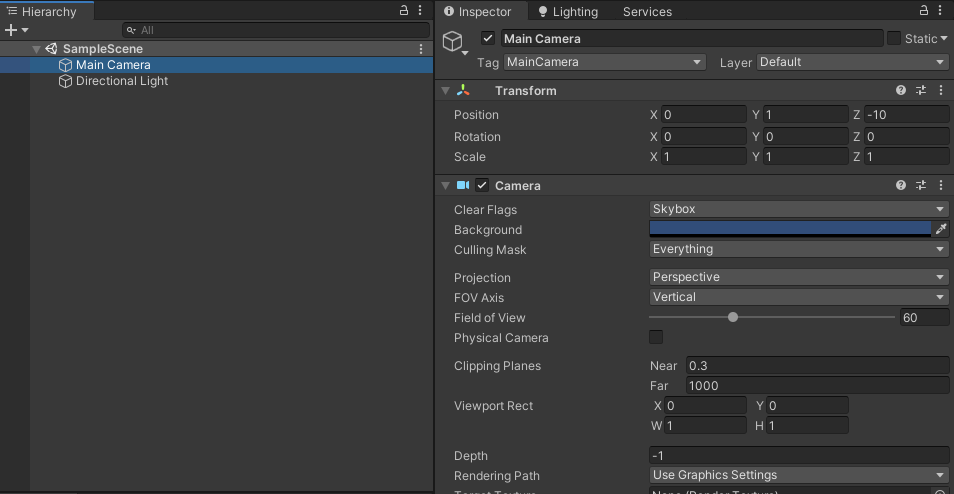Open Camera component presets icon
The height and width of the screenshot is (494, 954).
click(921, 185)
